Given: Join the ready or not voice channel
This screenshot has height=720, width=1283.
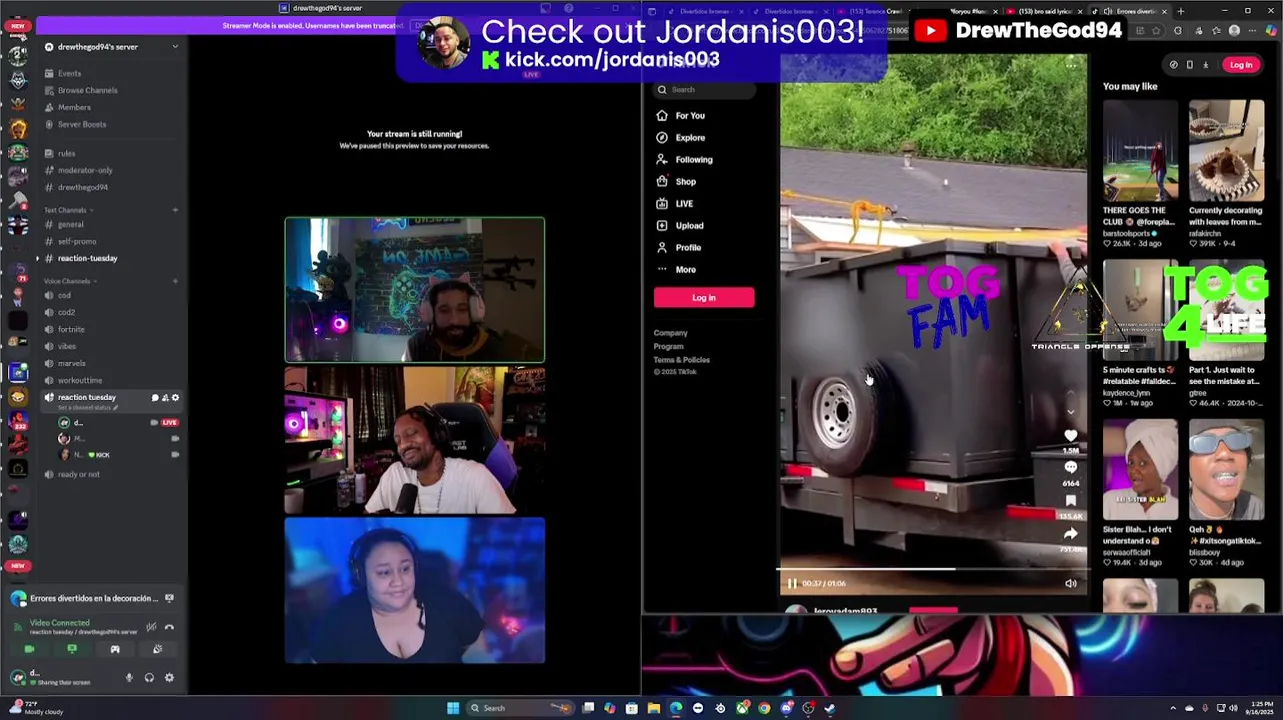Looking at the screenshot, I should [78, 474].
